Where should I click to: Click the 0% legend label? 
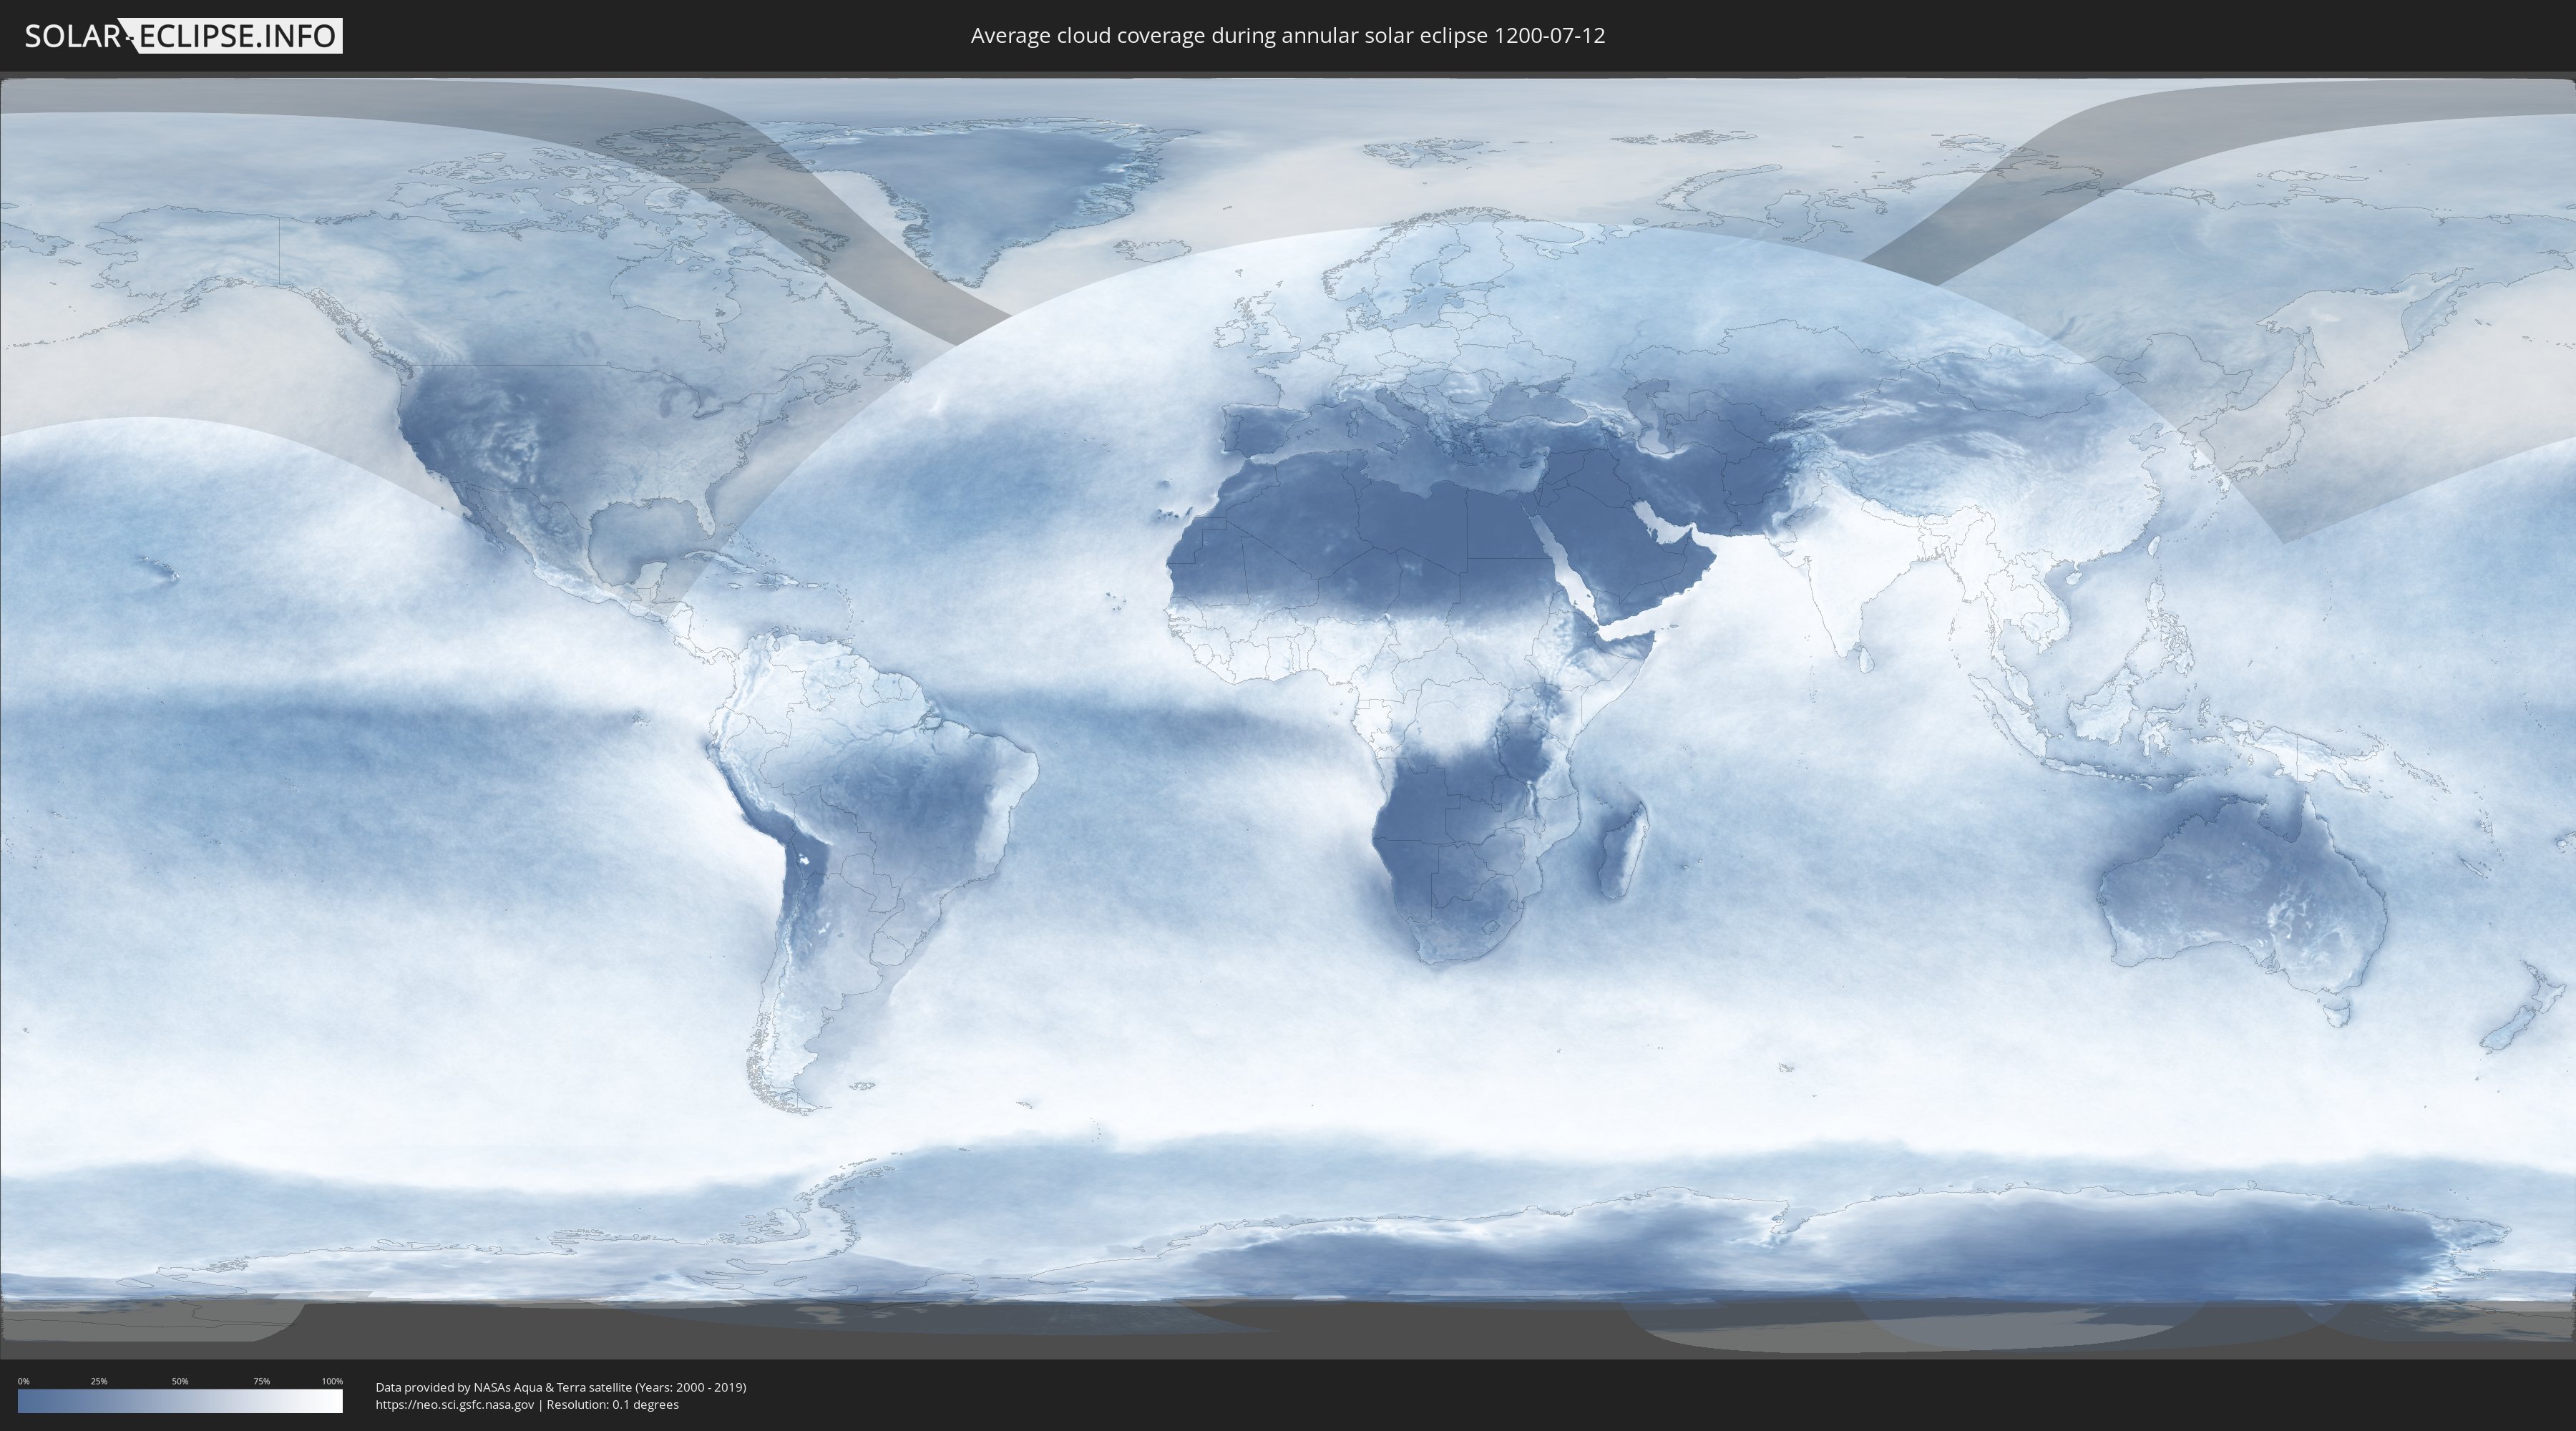click(x=24, y=1381)
